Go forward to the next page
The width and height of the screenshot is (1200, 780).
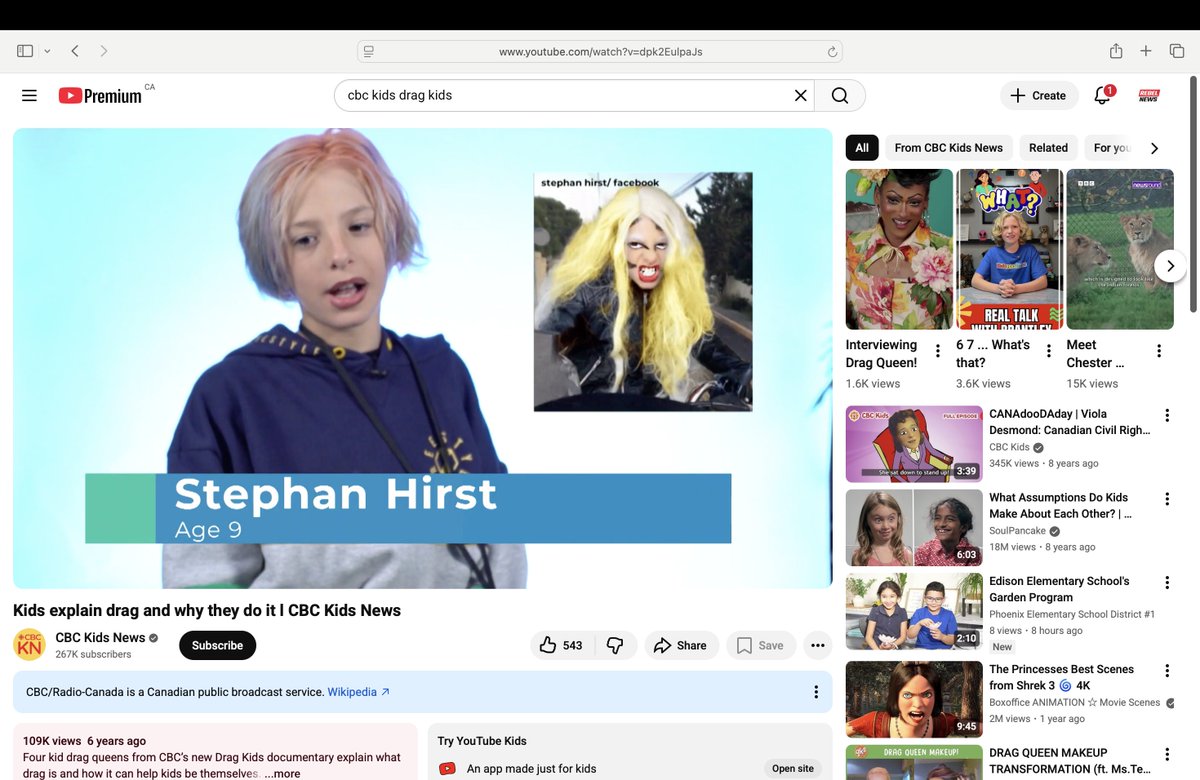(103, 51)
